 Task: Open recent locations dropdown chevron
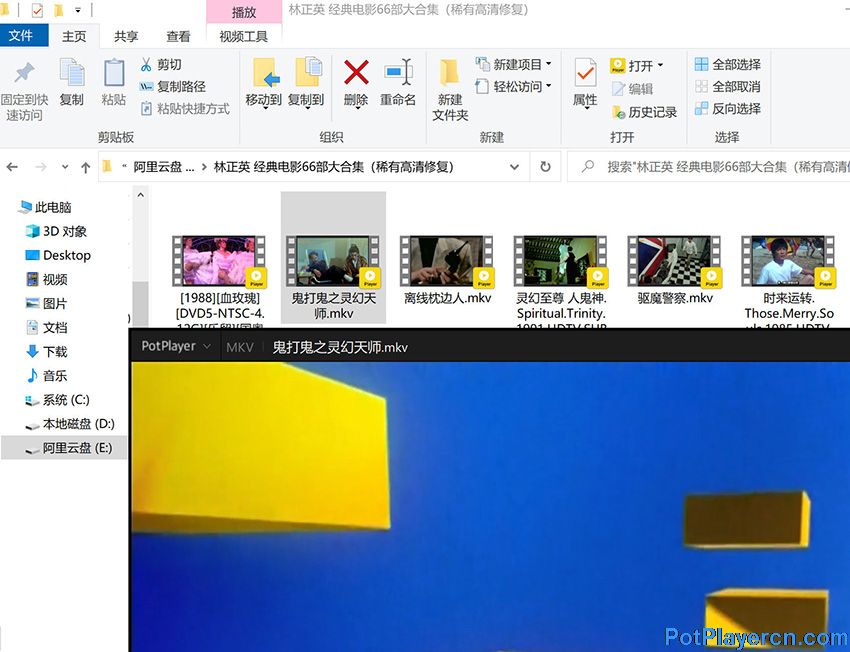click(65, 167)
